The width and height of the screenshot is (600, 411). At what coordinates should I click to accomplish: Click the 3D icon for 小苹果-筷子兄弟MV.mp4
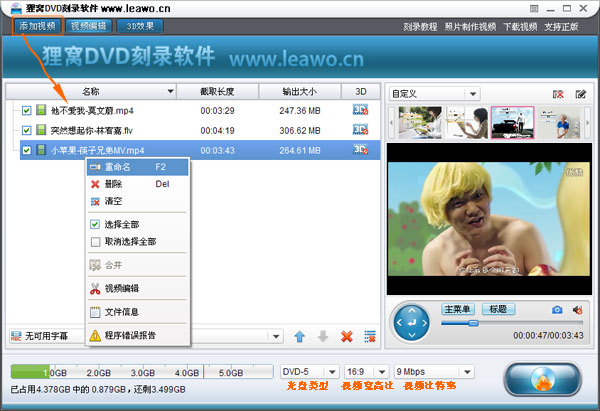tap(360, 150)
